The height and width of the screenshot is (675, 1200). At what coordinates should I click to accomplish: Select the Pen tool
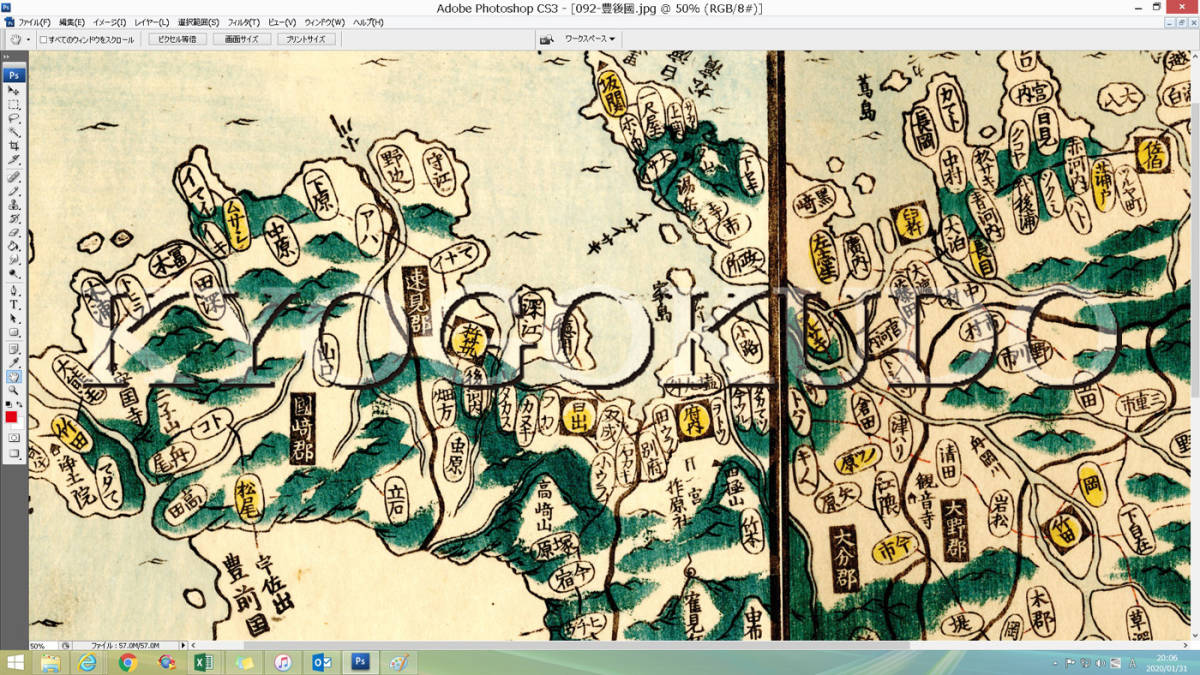click(x=14, y=290)
